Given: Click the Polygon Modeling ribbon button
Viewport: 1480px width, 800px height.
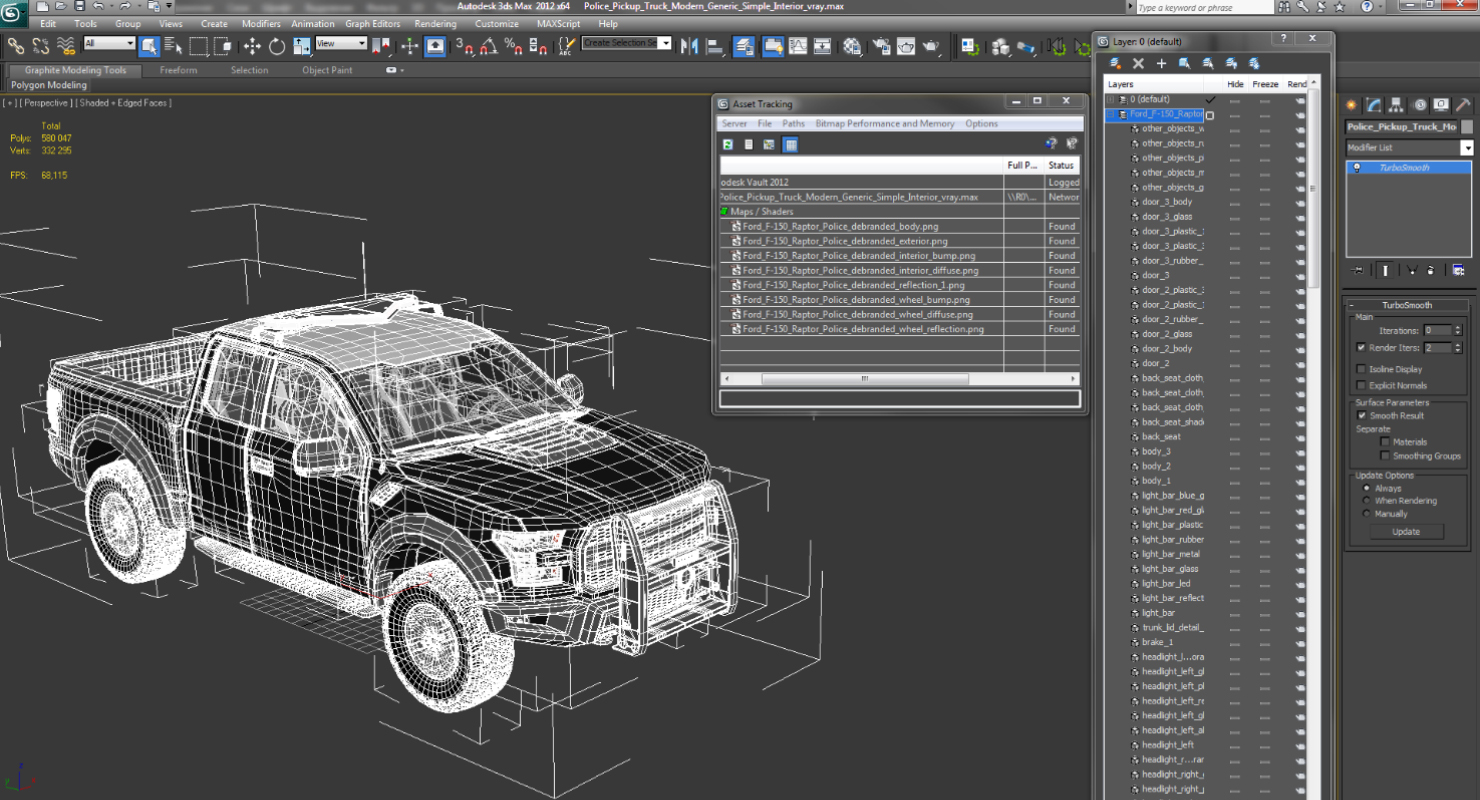Looking at the screenshot, I should click(x=49, y=85).
